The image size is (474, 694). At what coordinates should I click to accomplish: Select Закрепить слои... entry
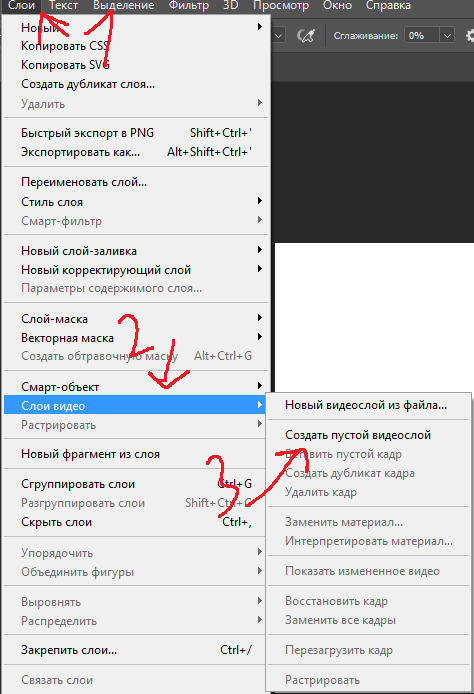pos(135,650)
